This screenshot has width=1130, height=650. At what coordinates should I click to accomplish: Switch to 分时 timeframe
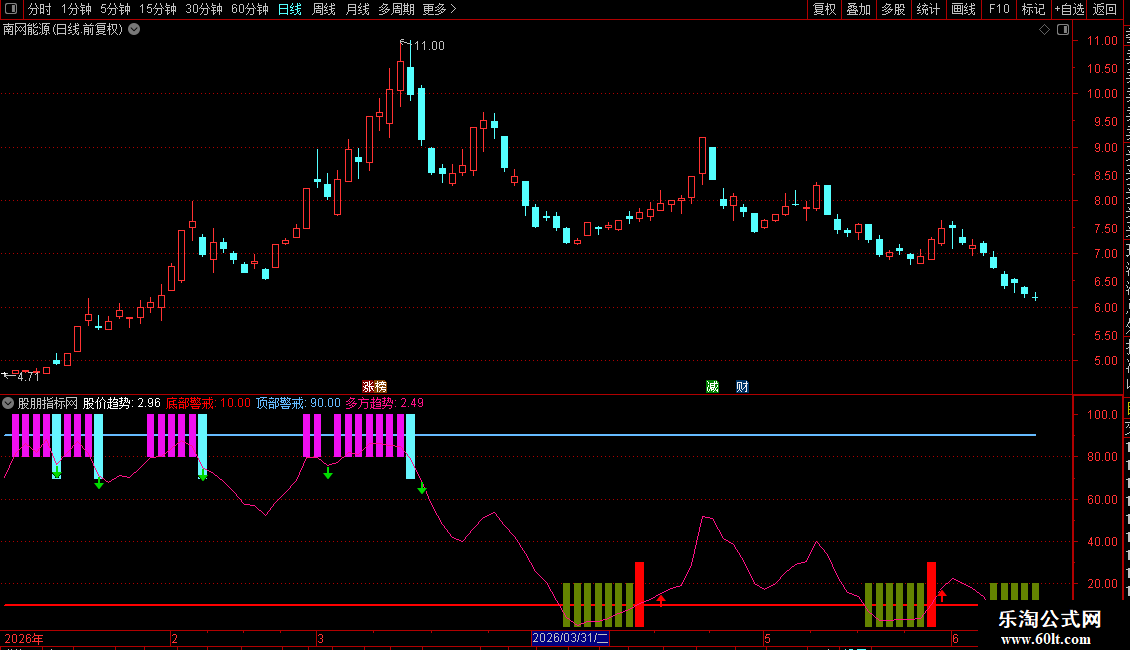40,9
